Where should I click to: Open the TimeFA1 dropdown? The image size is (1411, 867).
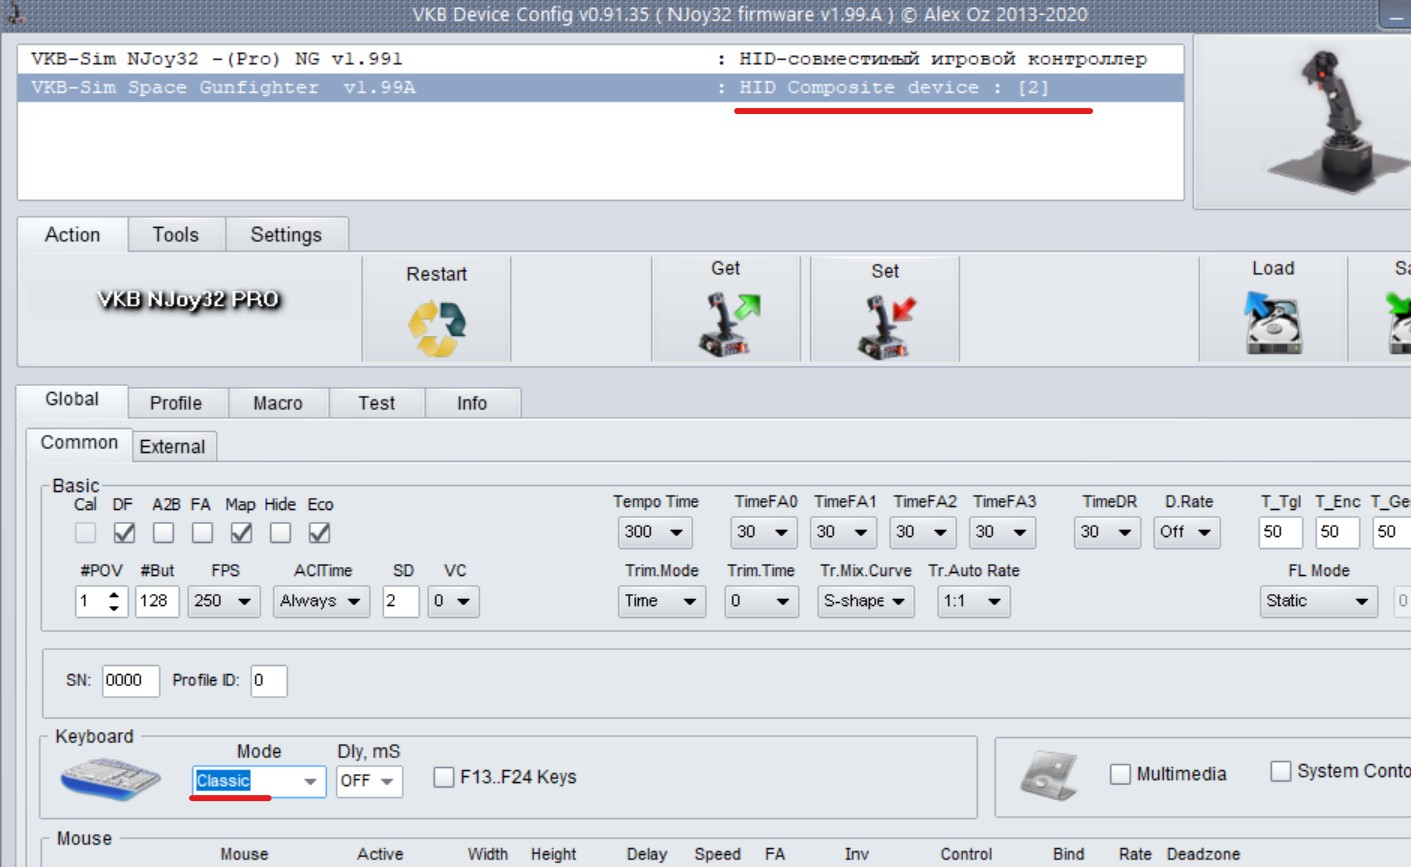coord(843,532)
